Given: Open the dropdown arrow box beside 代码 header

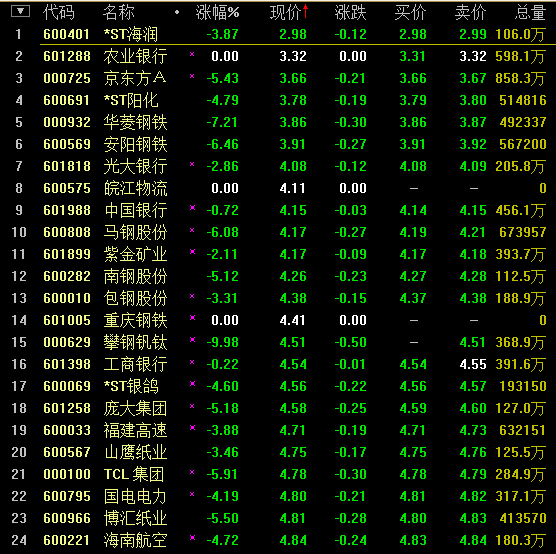Looking at the screenshot, I should click(20, 12).
